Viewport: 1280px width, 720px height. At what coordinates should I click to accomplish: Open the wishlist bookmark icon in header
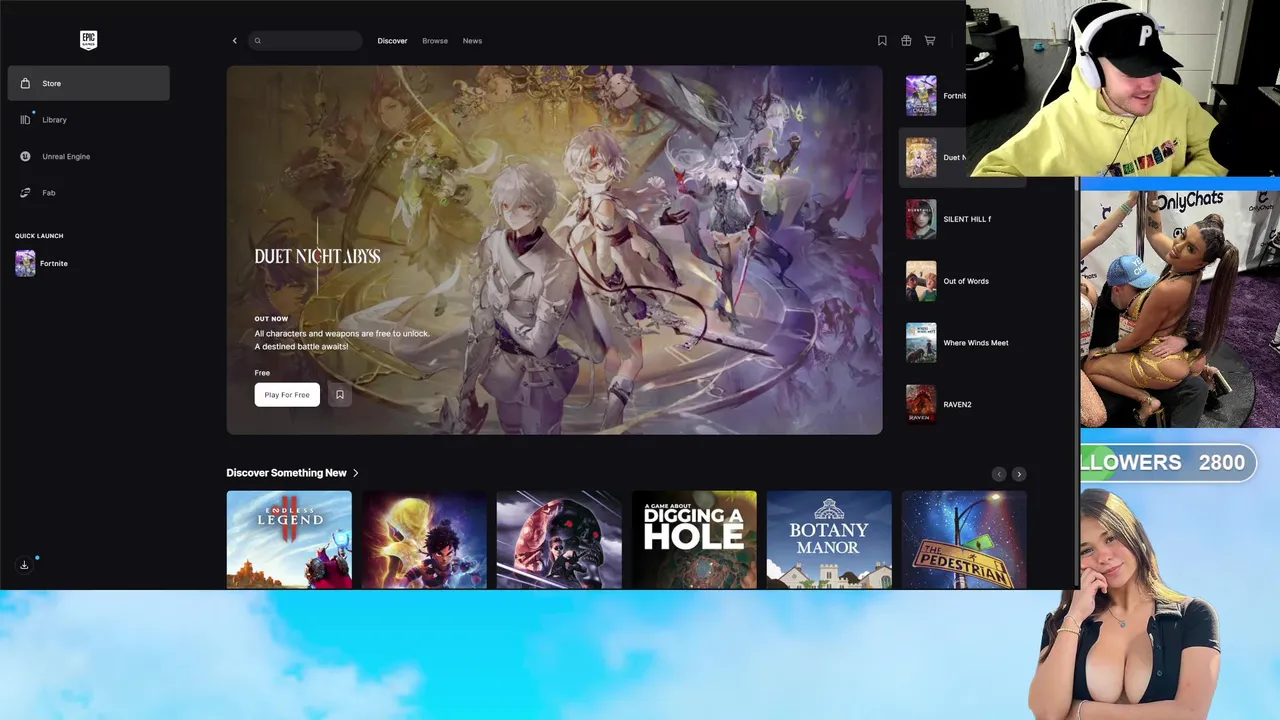[x=882, y=41]
